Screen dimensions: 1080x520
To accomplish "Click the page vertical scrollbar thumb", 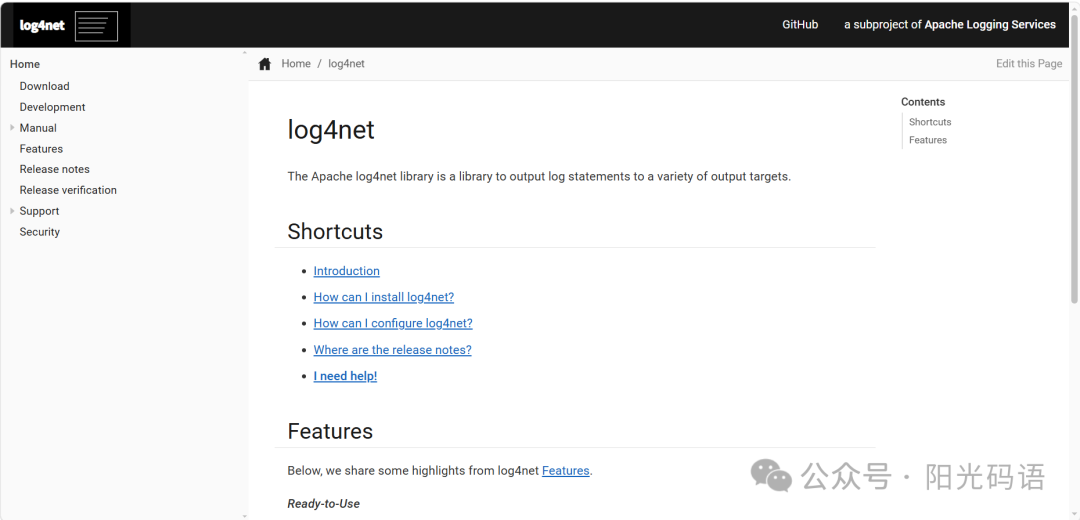I will (1074, 176).
